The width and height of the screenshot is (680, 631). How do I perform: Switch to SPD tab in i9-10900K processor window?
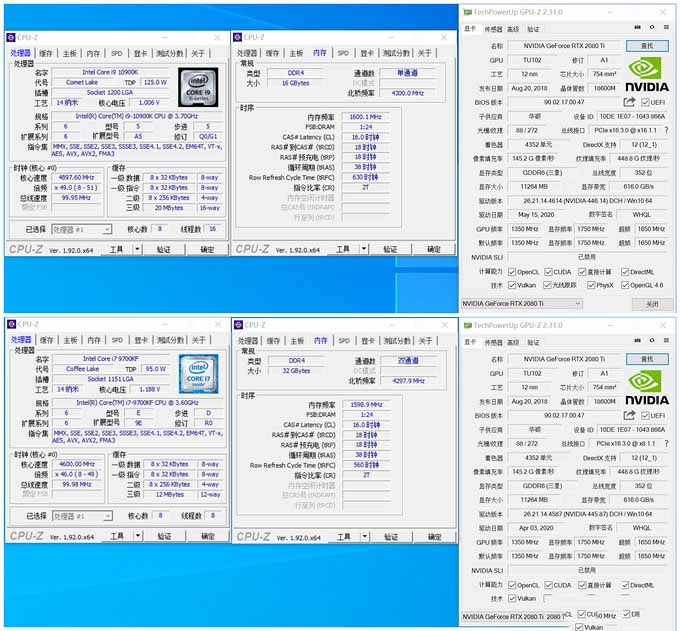(116, 53)
